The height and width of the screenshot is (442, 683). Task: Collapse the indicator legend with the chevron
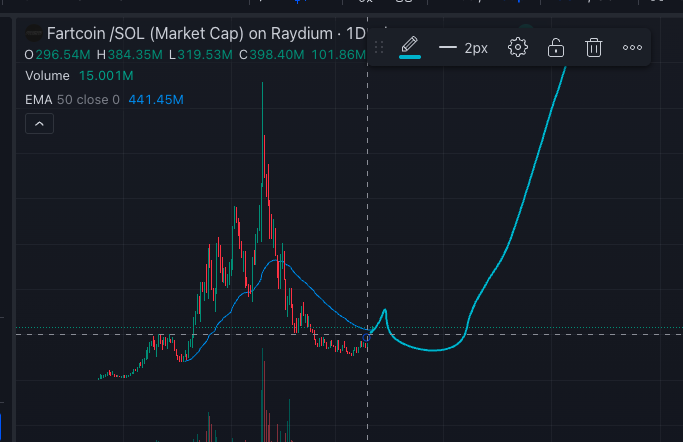39,124
